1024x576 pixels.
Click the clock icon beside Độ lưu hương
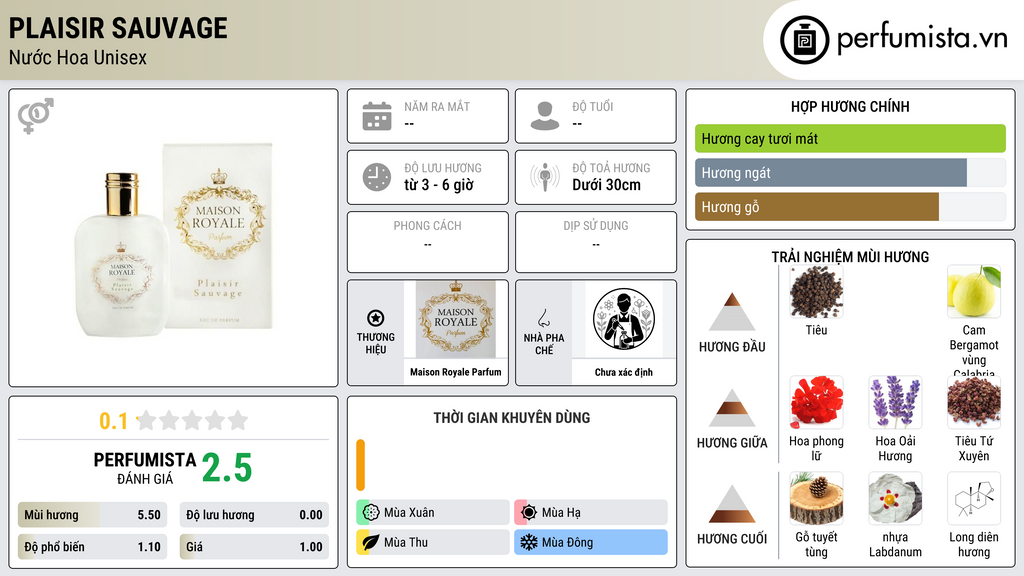(377, 177)
